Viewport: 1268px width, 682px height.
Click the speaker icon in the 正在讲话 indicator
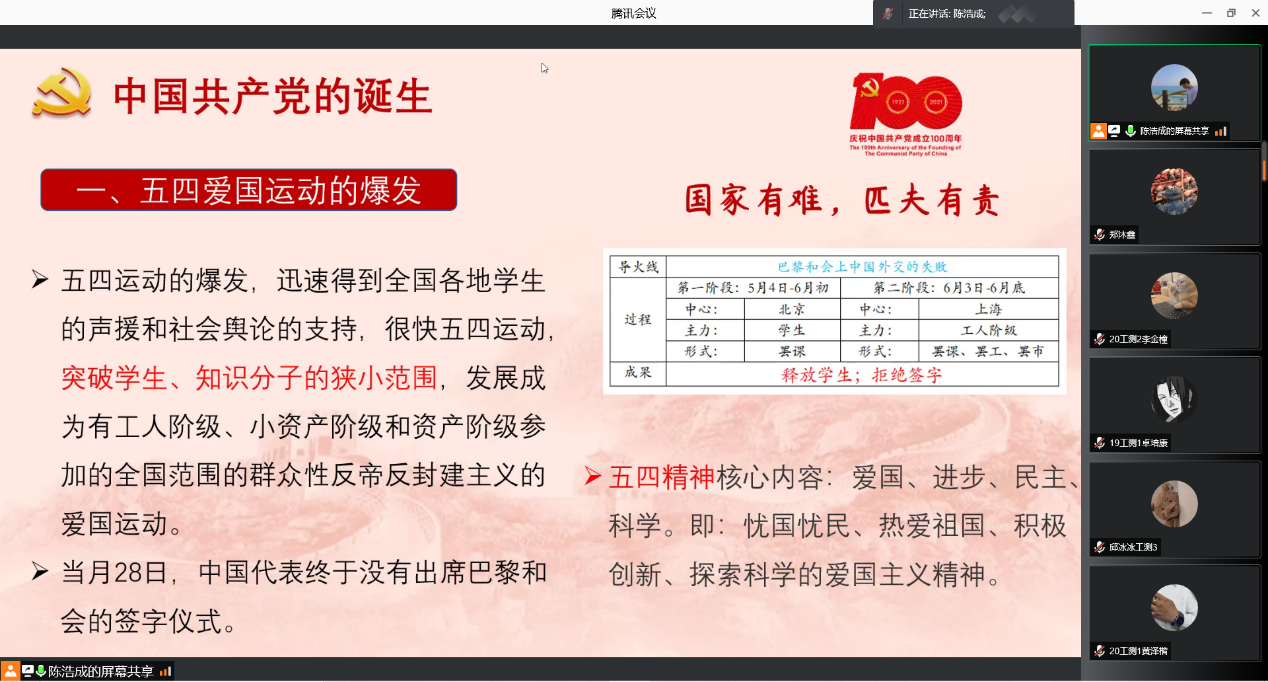pyautogui.click(x=887, y=13)
